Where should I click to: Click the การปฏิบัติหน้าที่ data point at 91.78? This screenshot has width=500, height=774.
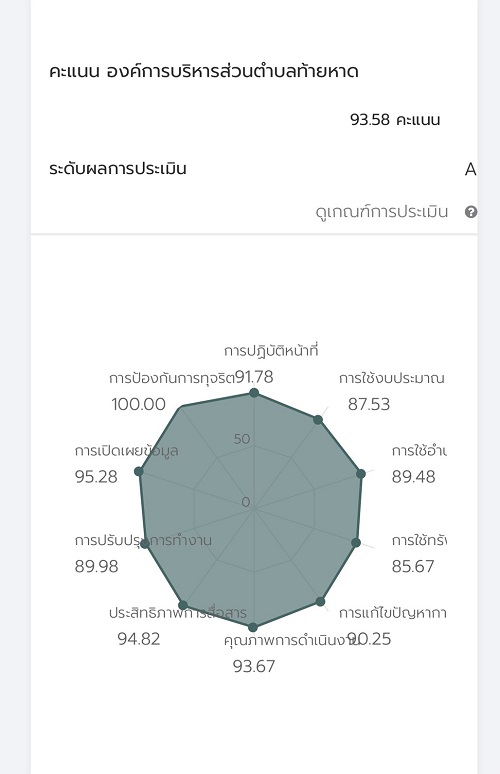pyautogui.click(x=254, y=393)
